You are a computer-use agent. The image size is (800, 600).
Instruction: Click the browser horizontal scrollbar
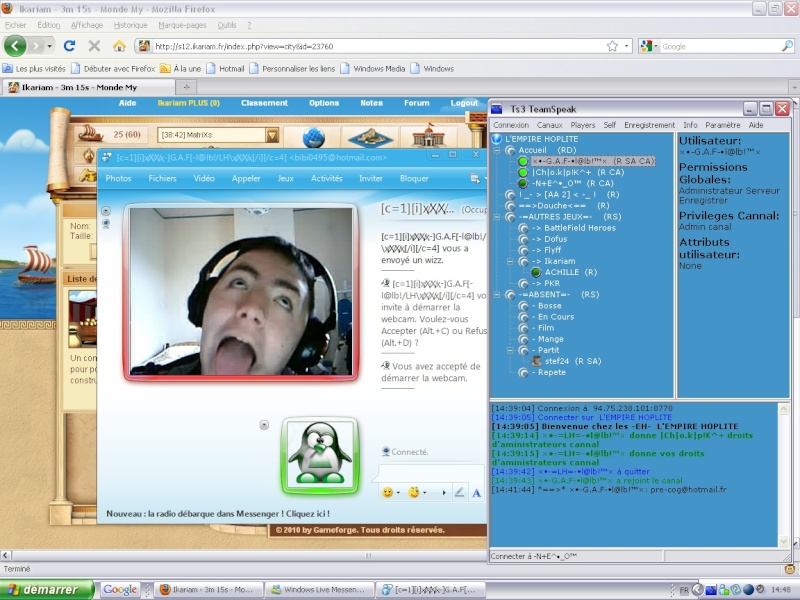368,556
